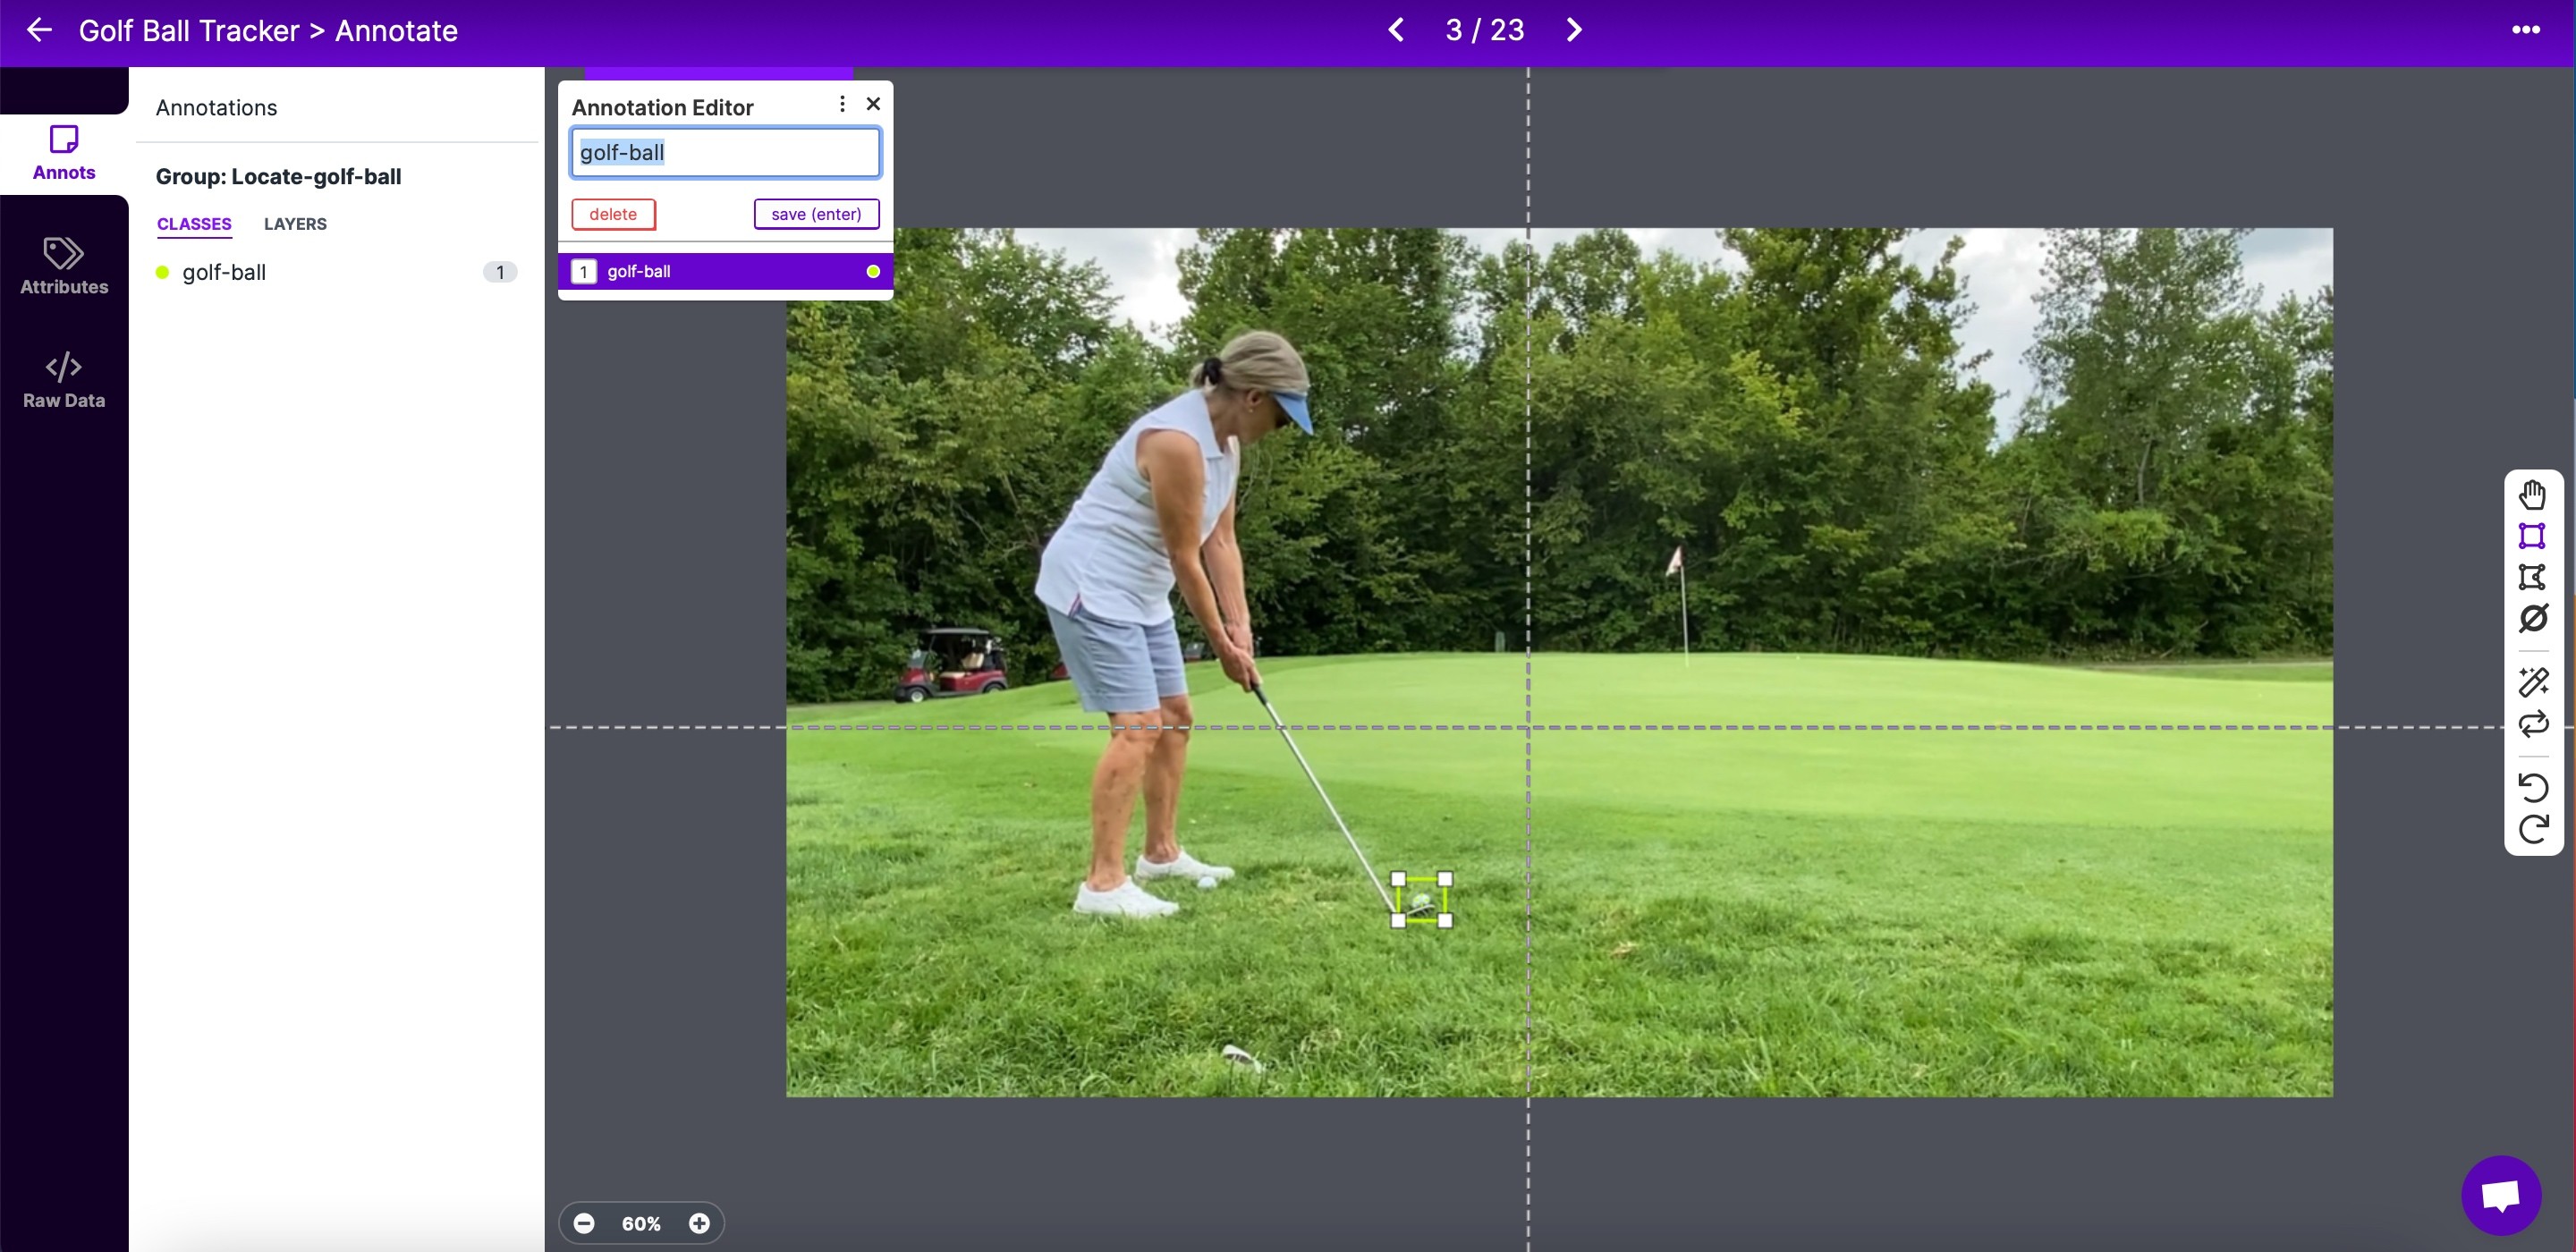Click the delete annotation button
The height and width of the screenshot is (1252, 2576).
tap(613, 214)
